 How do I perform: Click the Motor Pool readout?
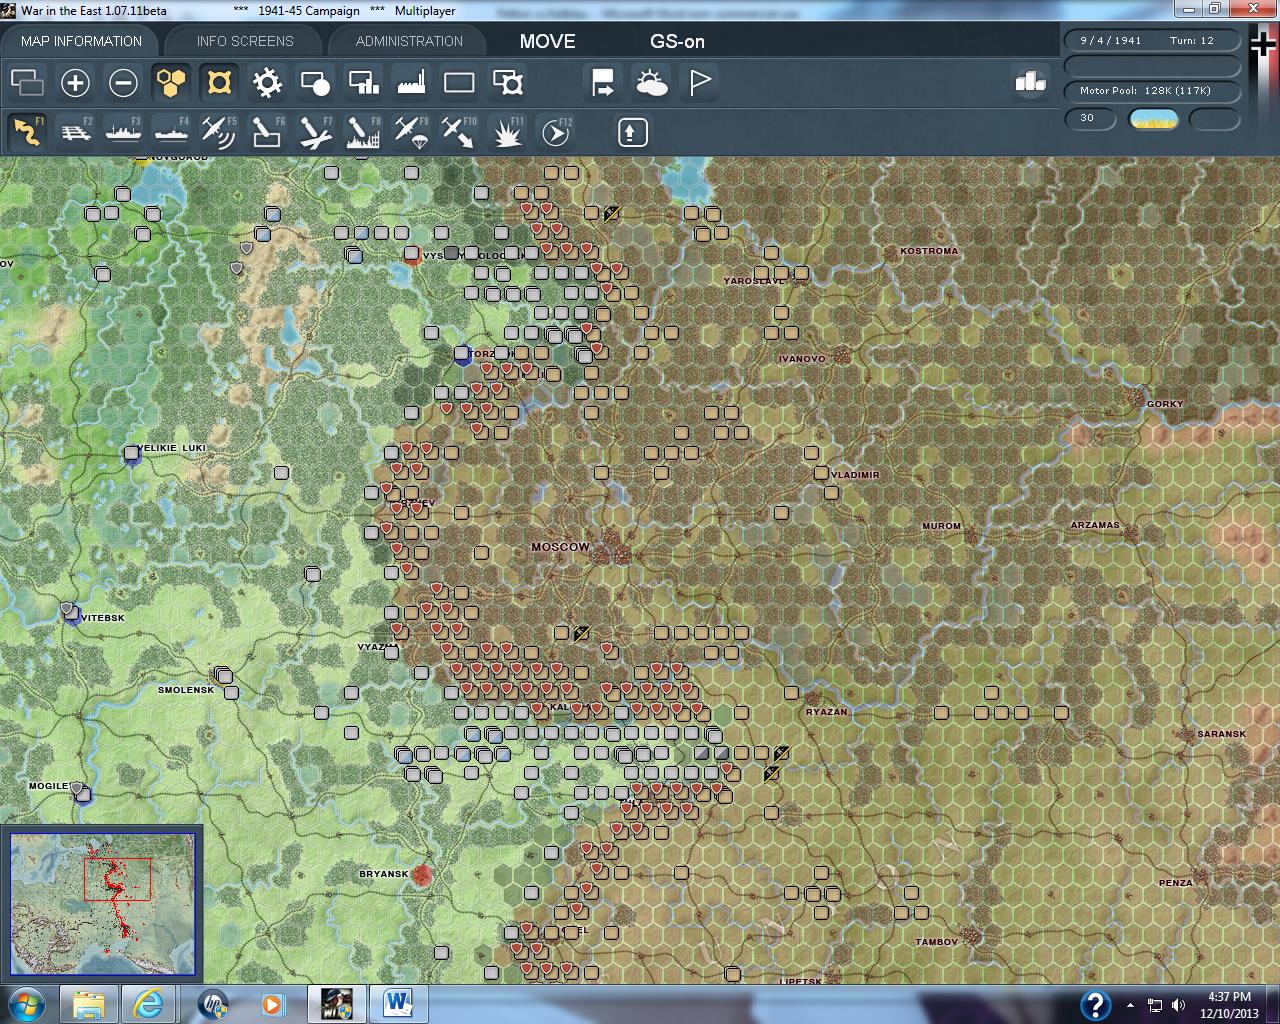point(1153,91)
